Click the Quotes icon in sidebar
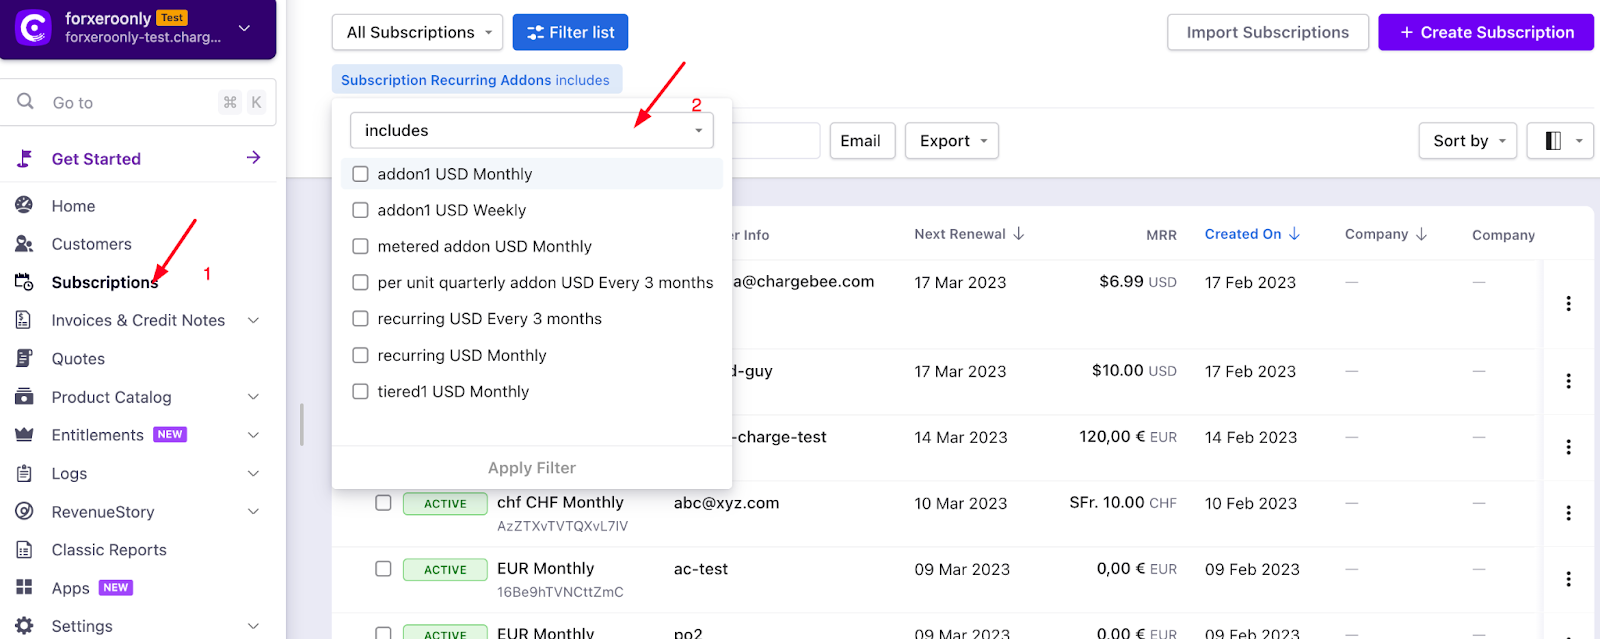1600x639 pixels. point(24,358)
